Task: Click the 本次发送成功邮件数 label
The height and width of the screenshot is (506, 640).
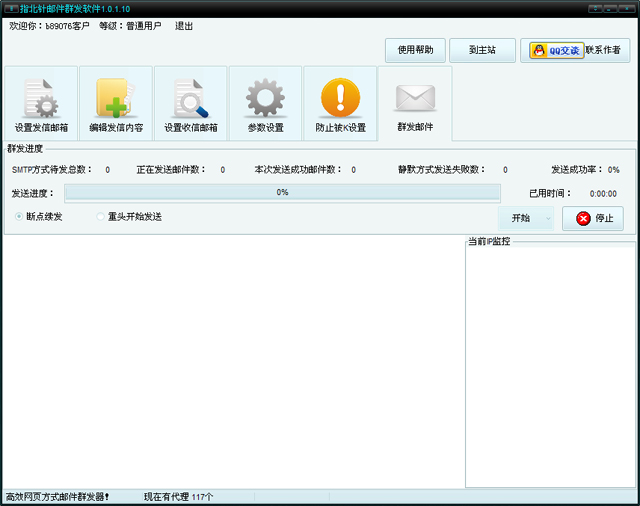Action: click(298, 169)
